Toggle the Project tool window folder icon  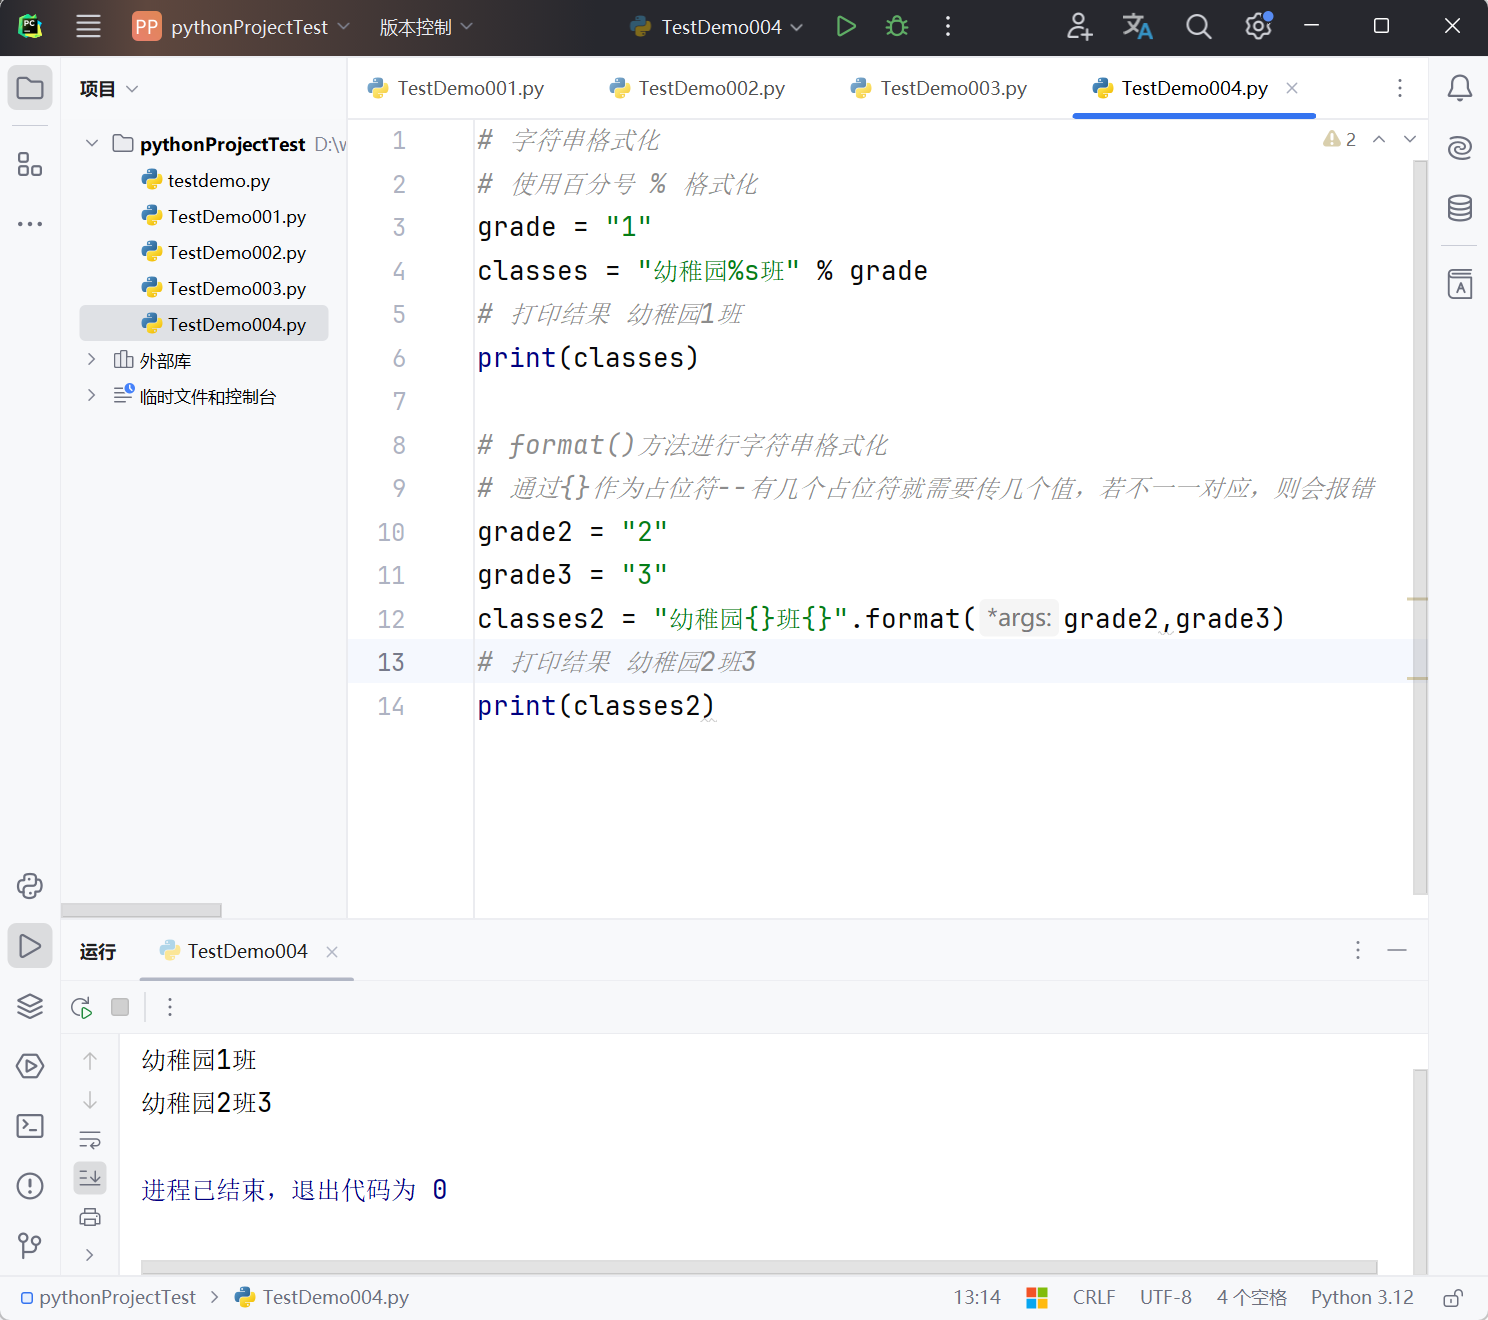(x=30, y=88)
